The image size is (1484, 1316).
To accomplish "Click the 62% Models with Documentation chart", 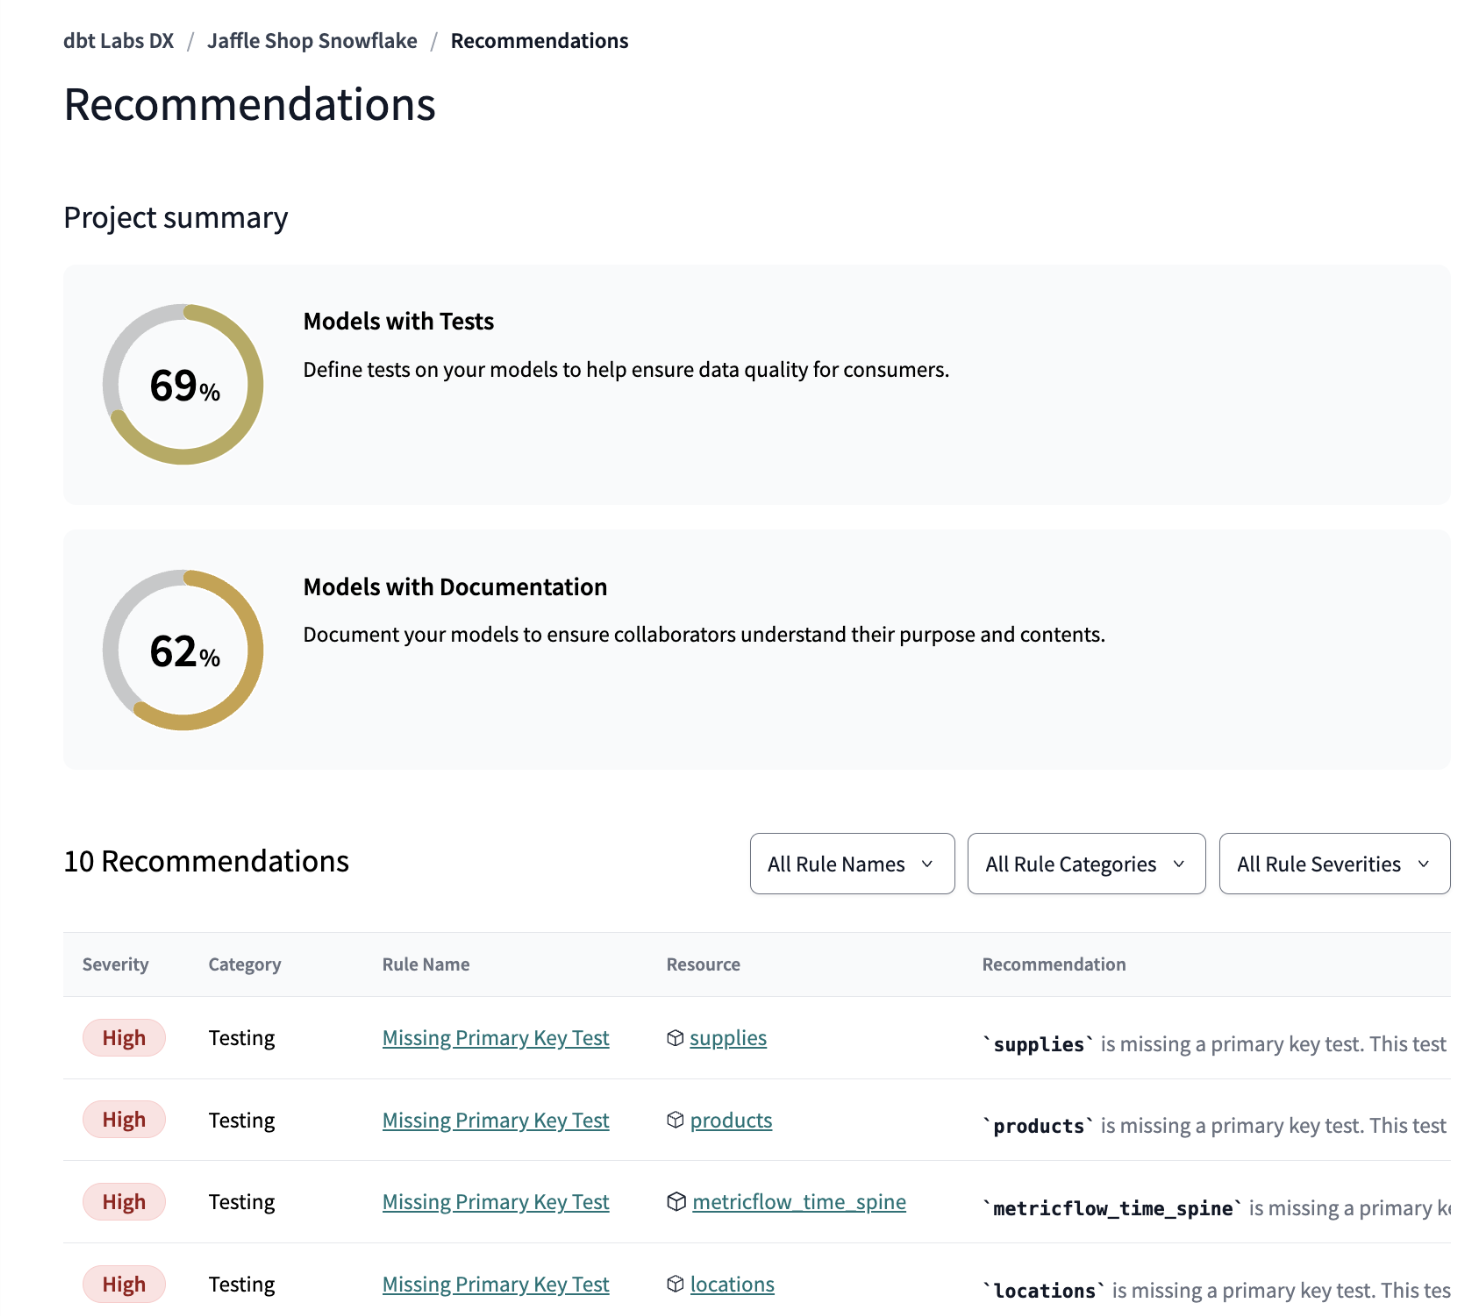I will [182, 650].
